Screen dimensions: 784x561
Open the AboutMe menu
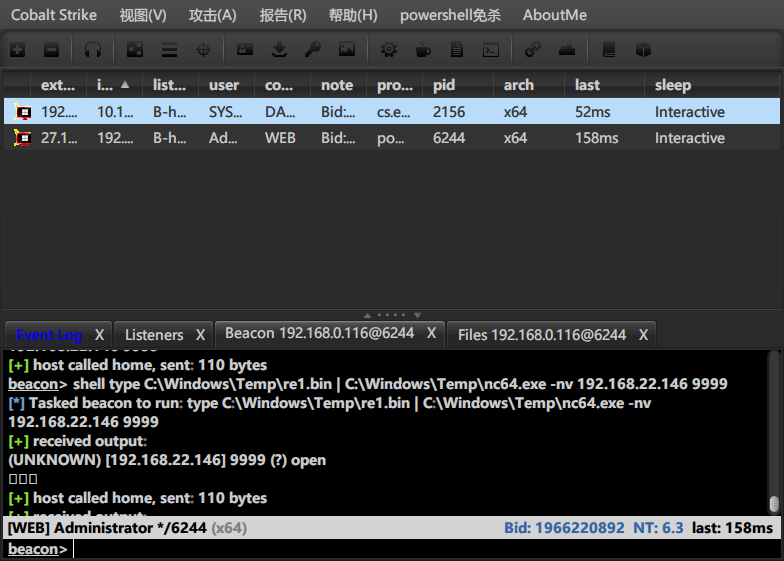click(555, 15)
